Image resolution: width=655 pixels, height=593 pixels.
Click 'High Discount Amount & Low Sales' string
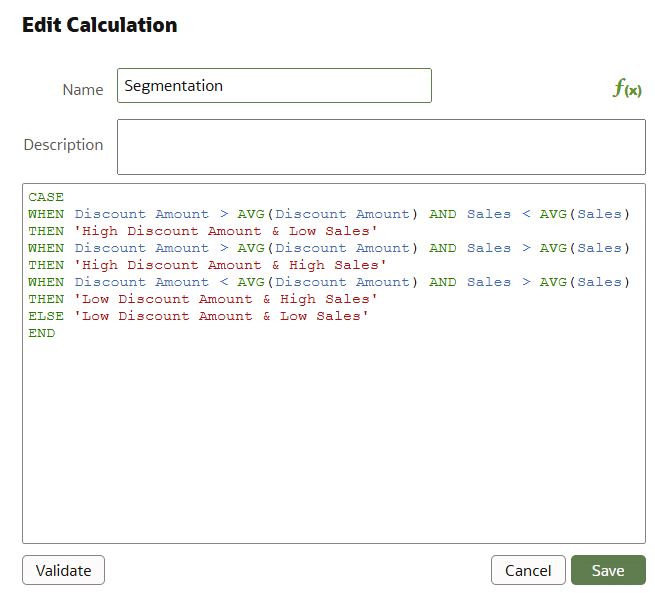pos(226,231)
